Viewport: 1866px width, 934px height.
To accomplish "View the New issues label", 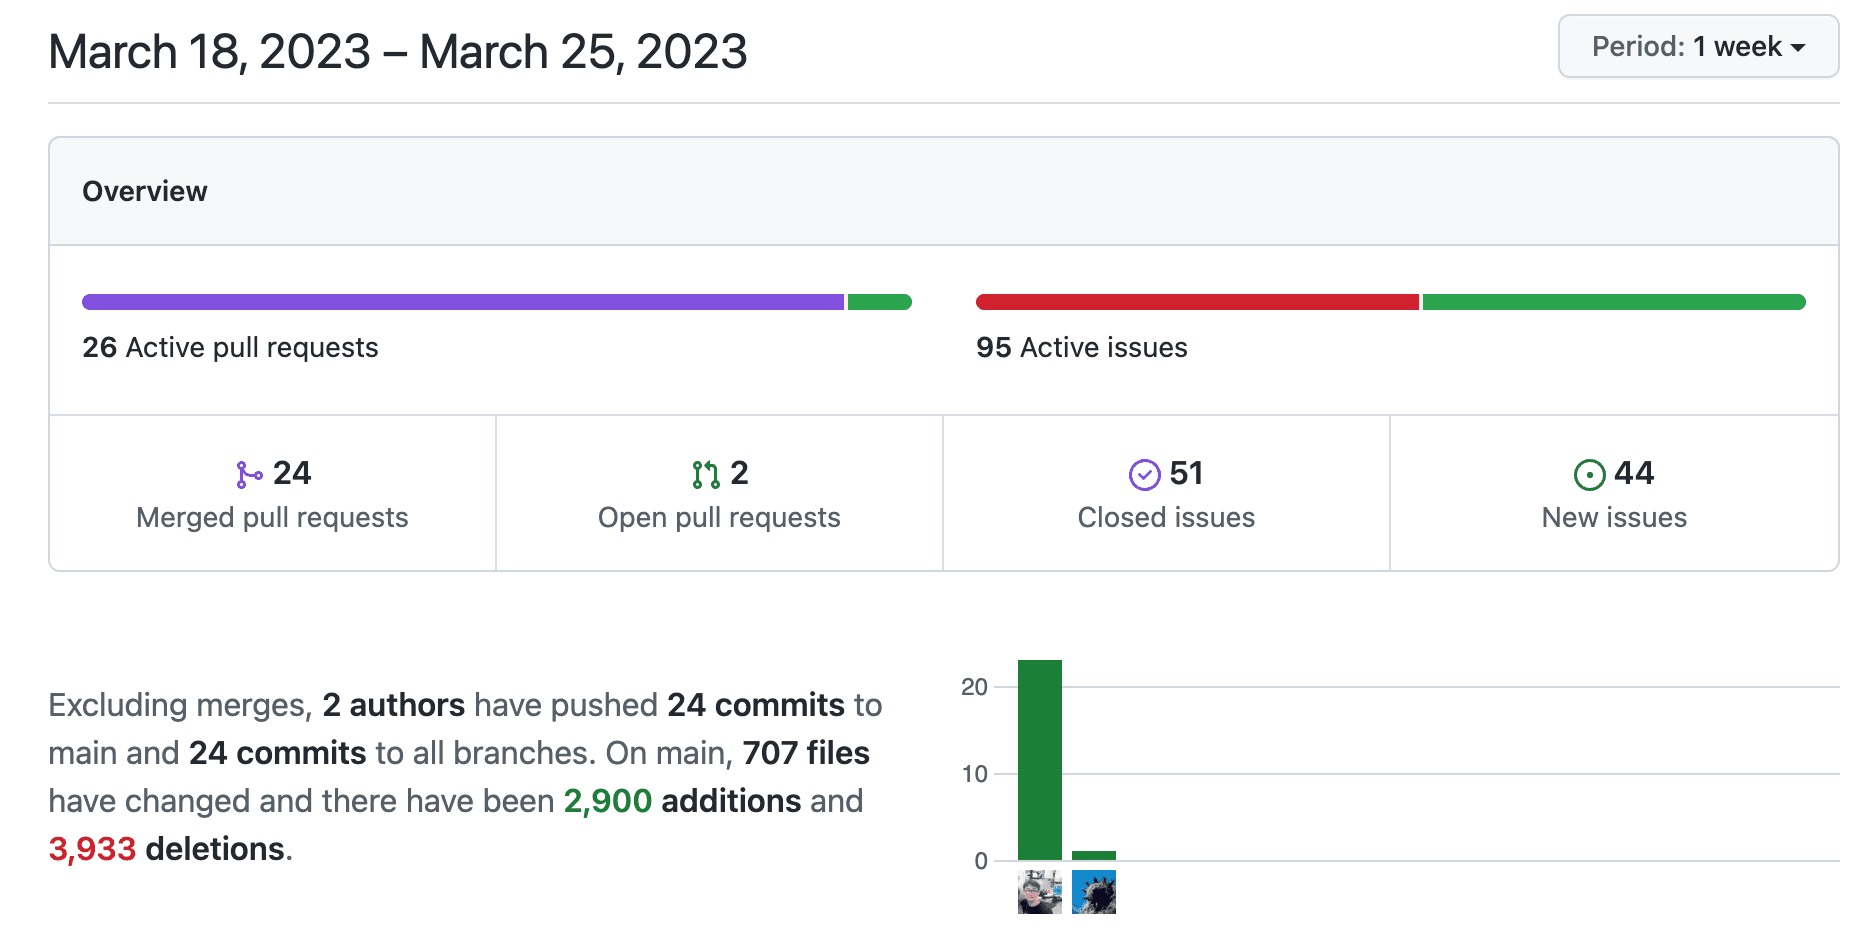I will click(1614, 518).
